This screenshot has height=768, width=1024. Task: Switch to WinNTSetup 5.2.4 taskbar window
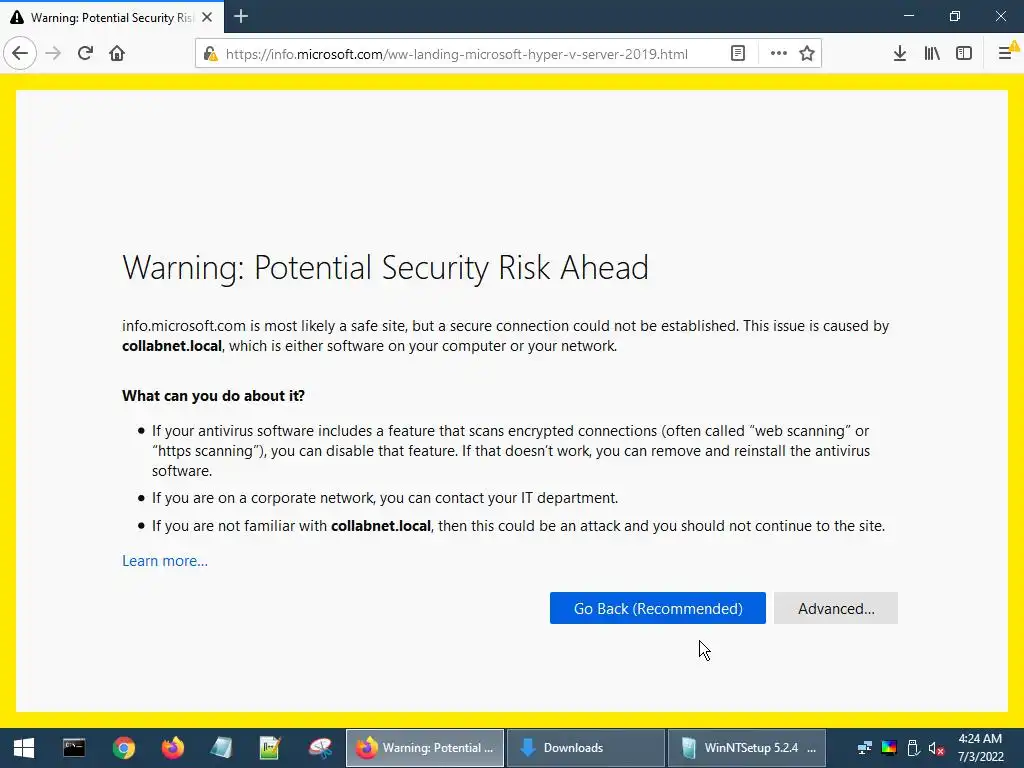746,748
